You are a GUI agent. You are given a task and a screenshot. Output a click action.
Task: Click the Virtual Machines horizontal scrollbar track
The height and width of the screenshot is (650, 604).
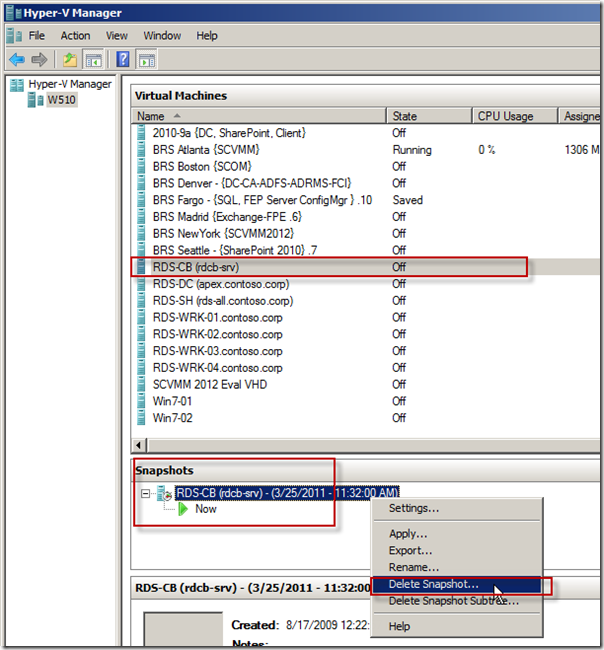373,446
